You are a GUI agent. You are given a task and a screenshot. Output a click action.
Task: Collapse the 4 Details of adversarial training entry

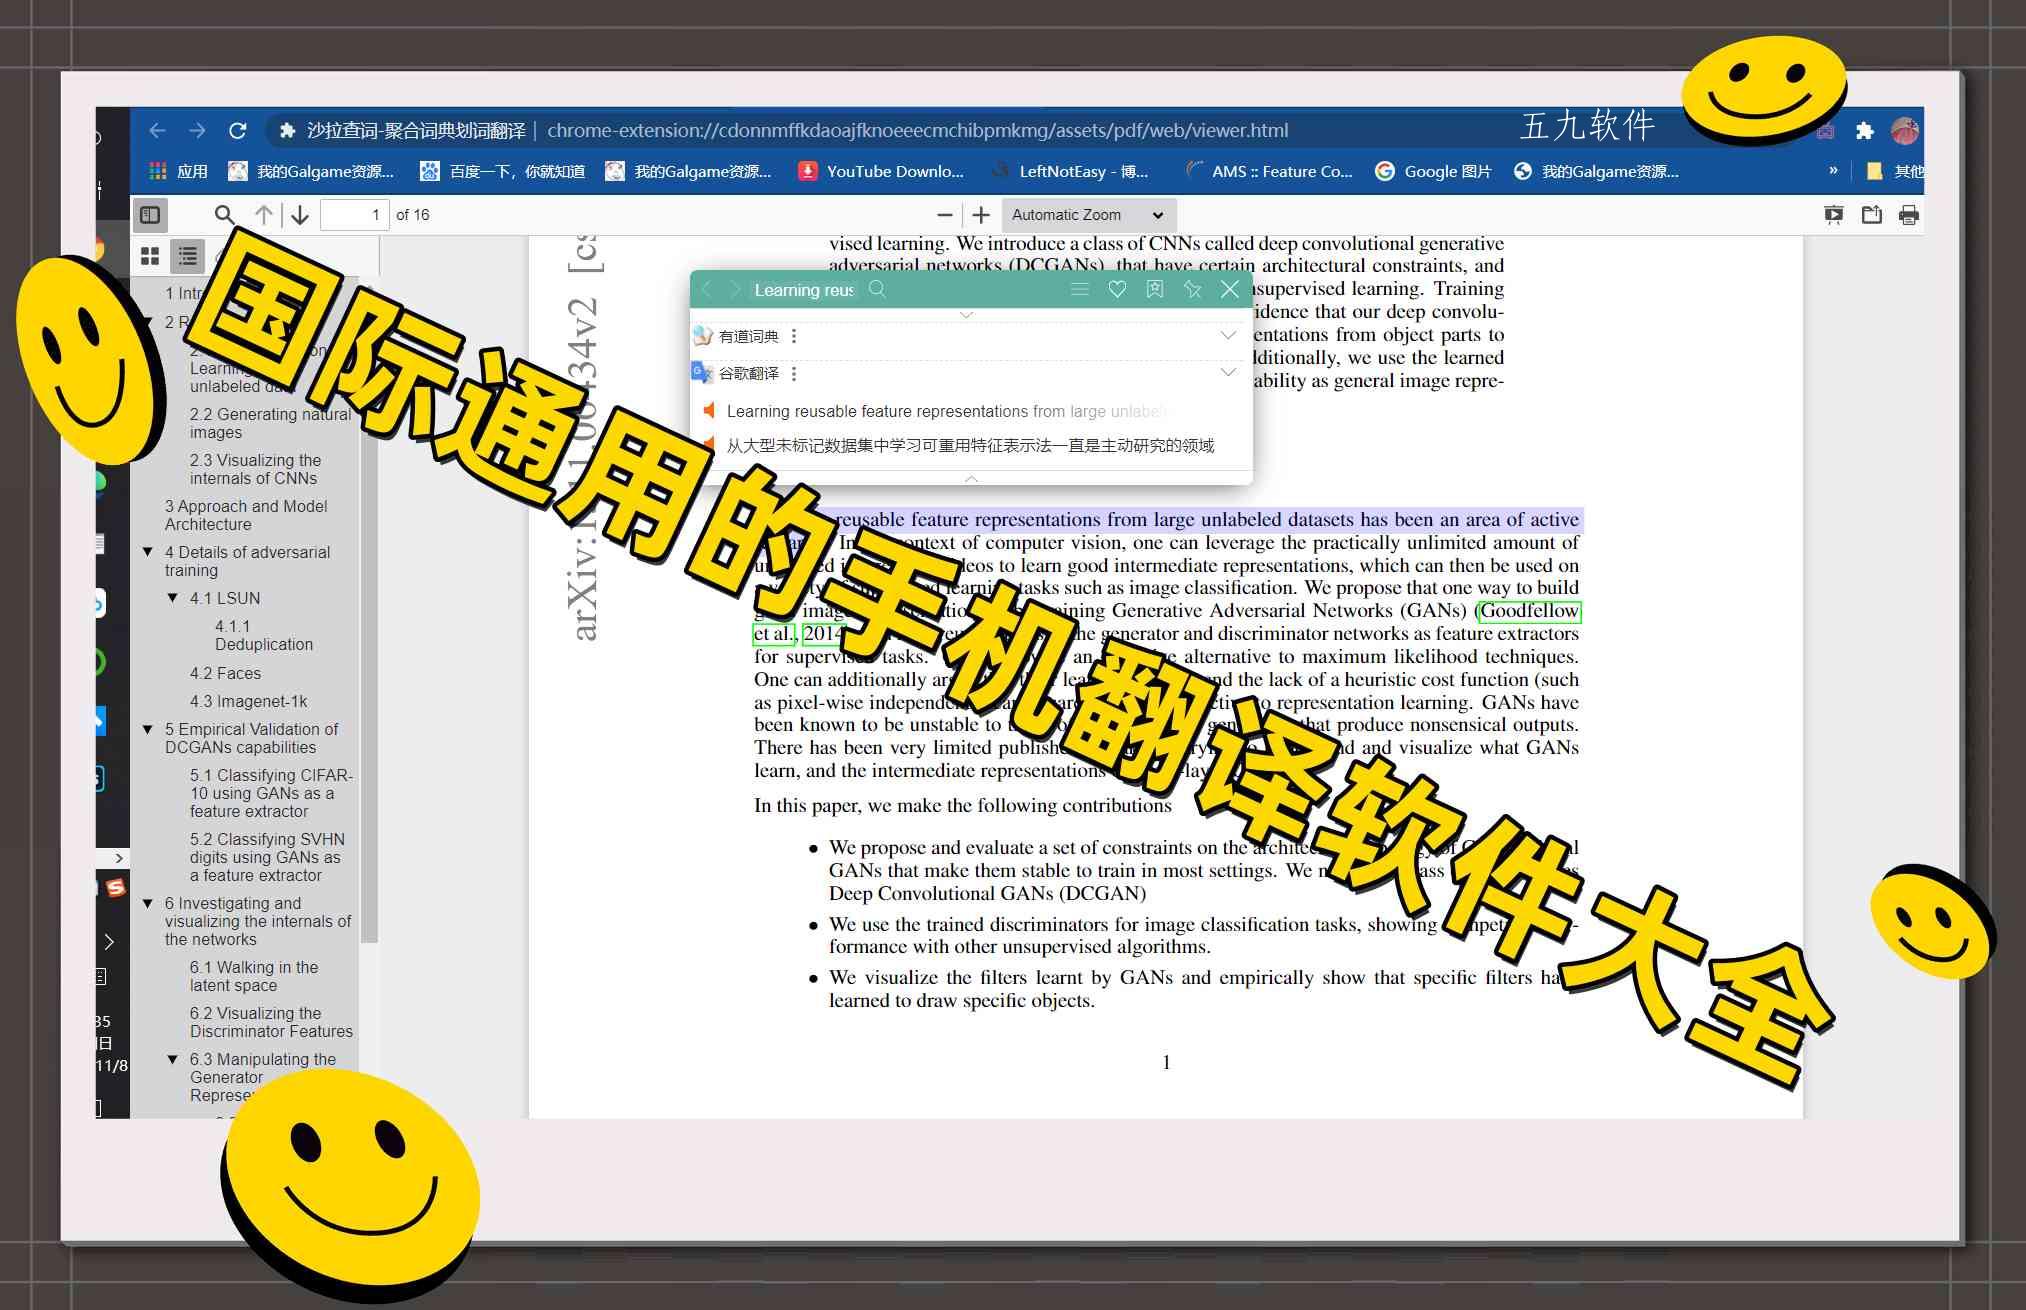[x=150, y=552]
